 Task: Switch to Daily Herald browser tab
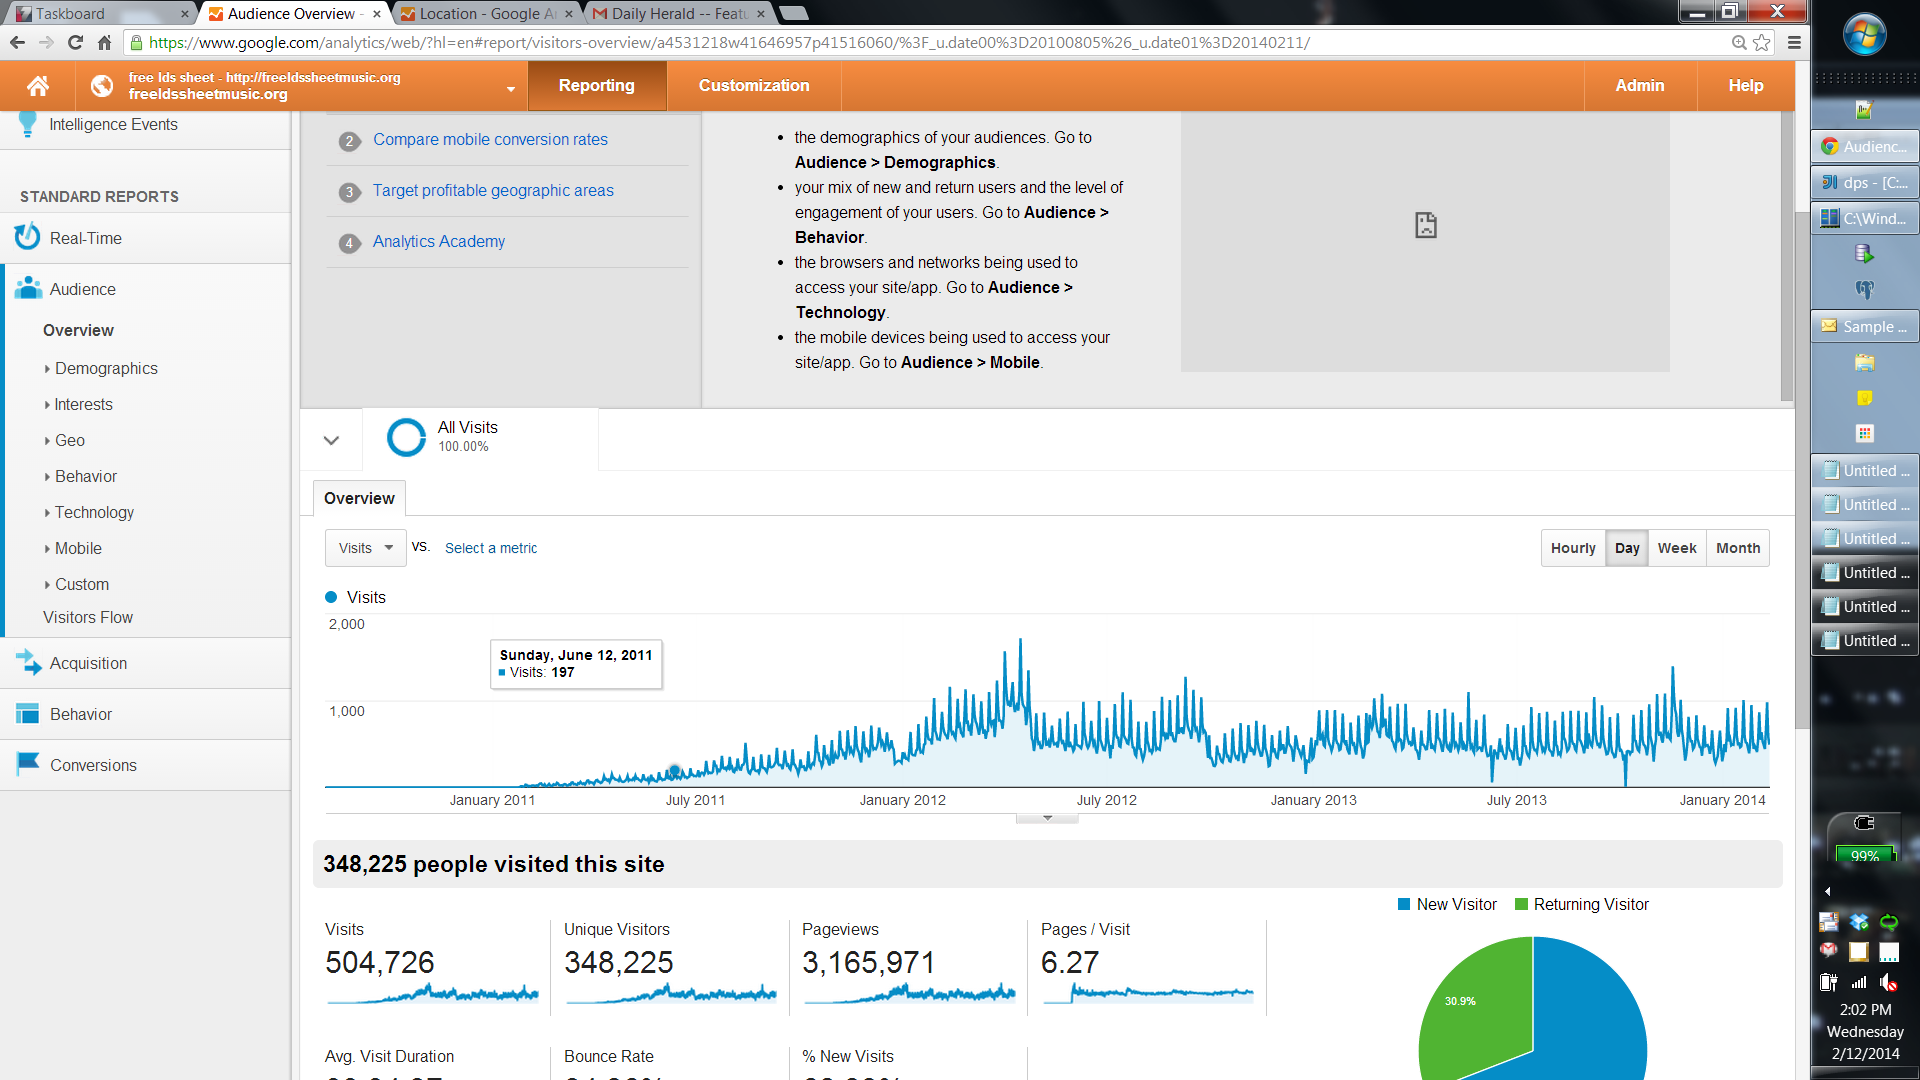click(x=679, y=14)
